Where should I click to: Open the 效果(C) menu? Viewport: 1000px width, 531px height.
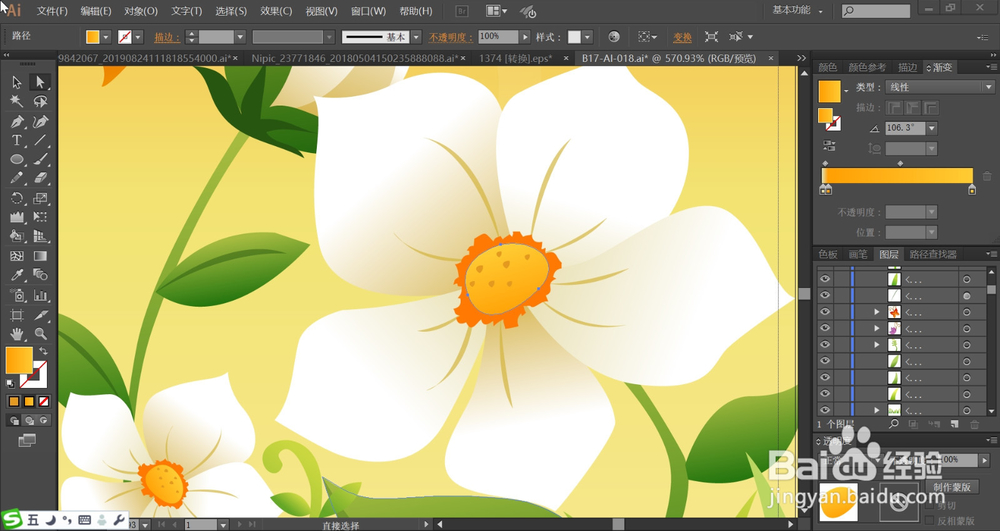click(x=276, y=11)
